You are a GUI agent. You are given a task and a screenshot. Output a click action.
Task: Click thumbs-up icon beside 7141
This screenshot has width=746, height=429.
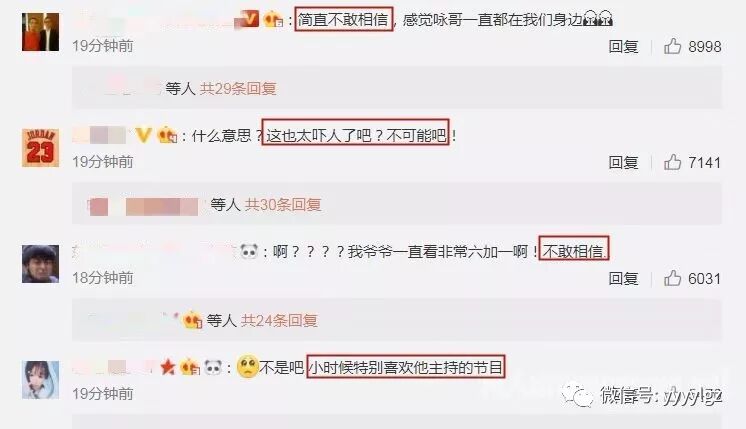[x=672, y=162]
